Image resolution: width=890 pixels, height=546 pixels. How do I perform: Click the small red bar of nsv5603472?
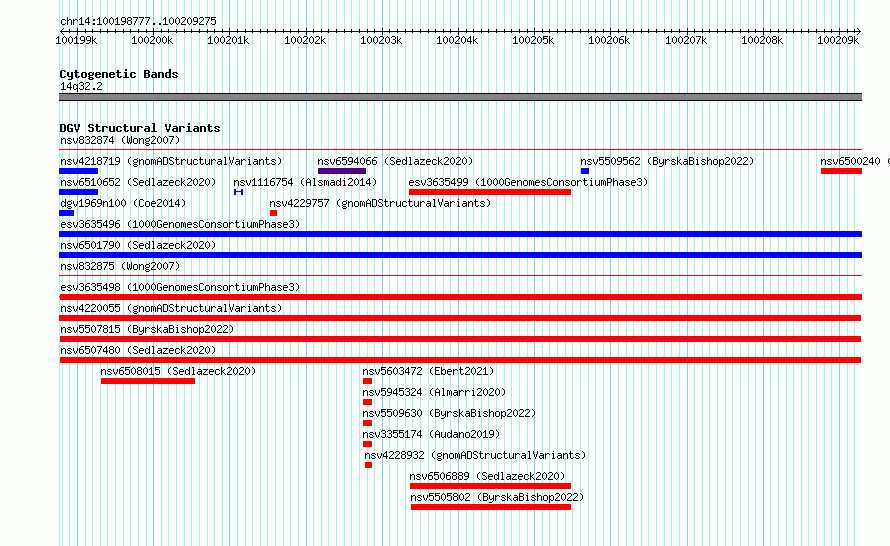pos(367,381)
